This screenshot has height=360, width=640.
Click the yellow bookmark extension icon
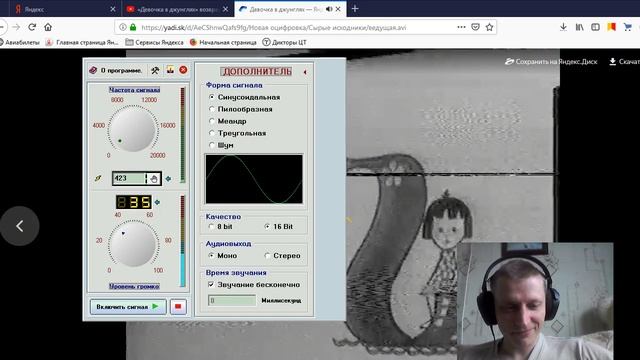[x=611, y=27]
